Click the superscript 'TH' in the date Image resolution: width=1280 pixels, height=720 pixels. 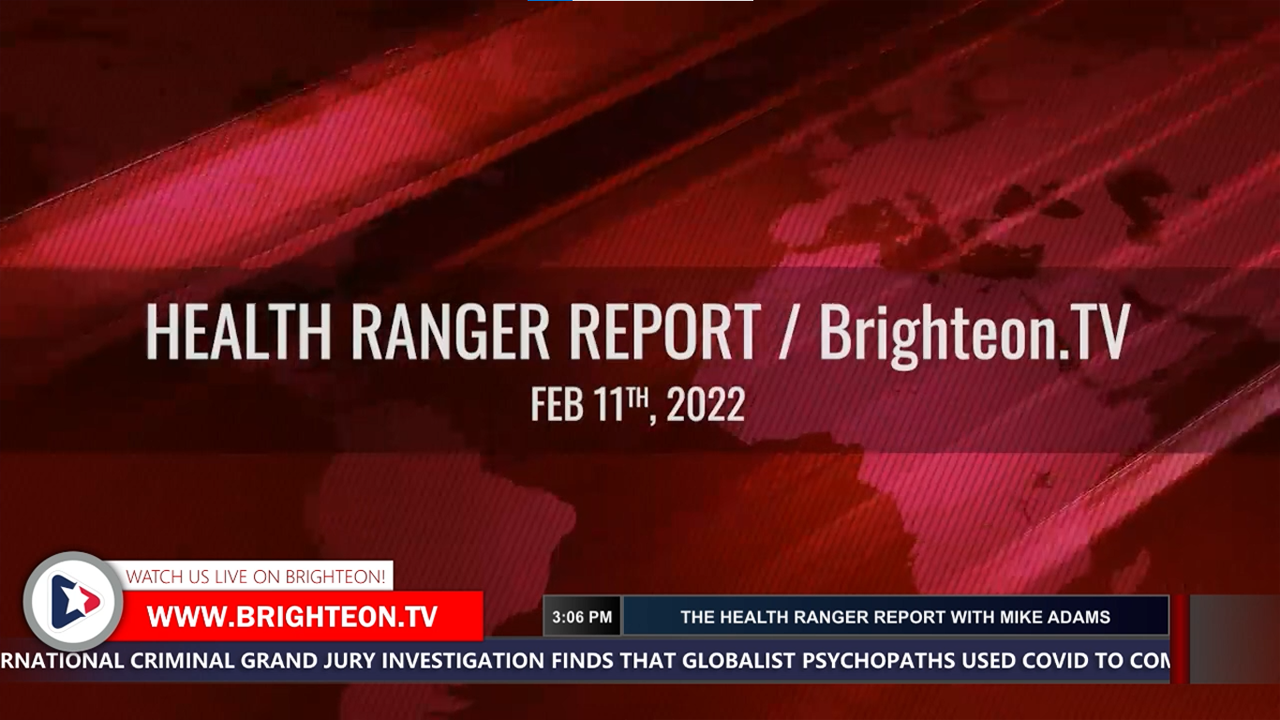click(x=635, y=396)
